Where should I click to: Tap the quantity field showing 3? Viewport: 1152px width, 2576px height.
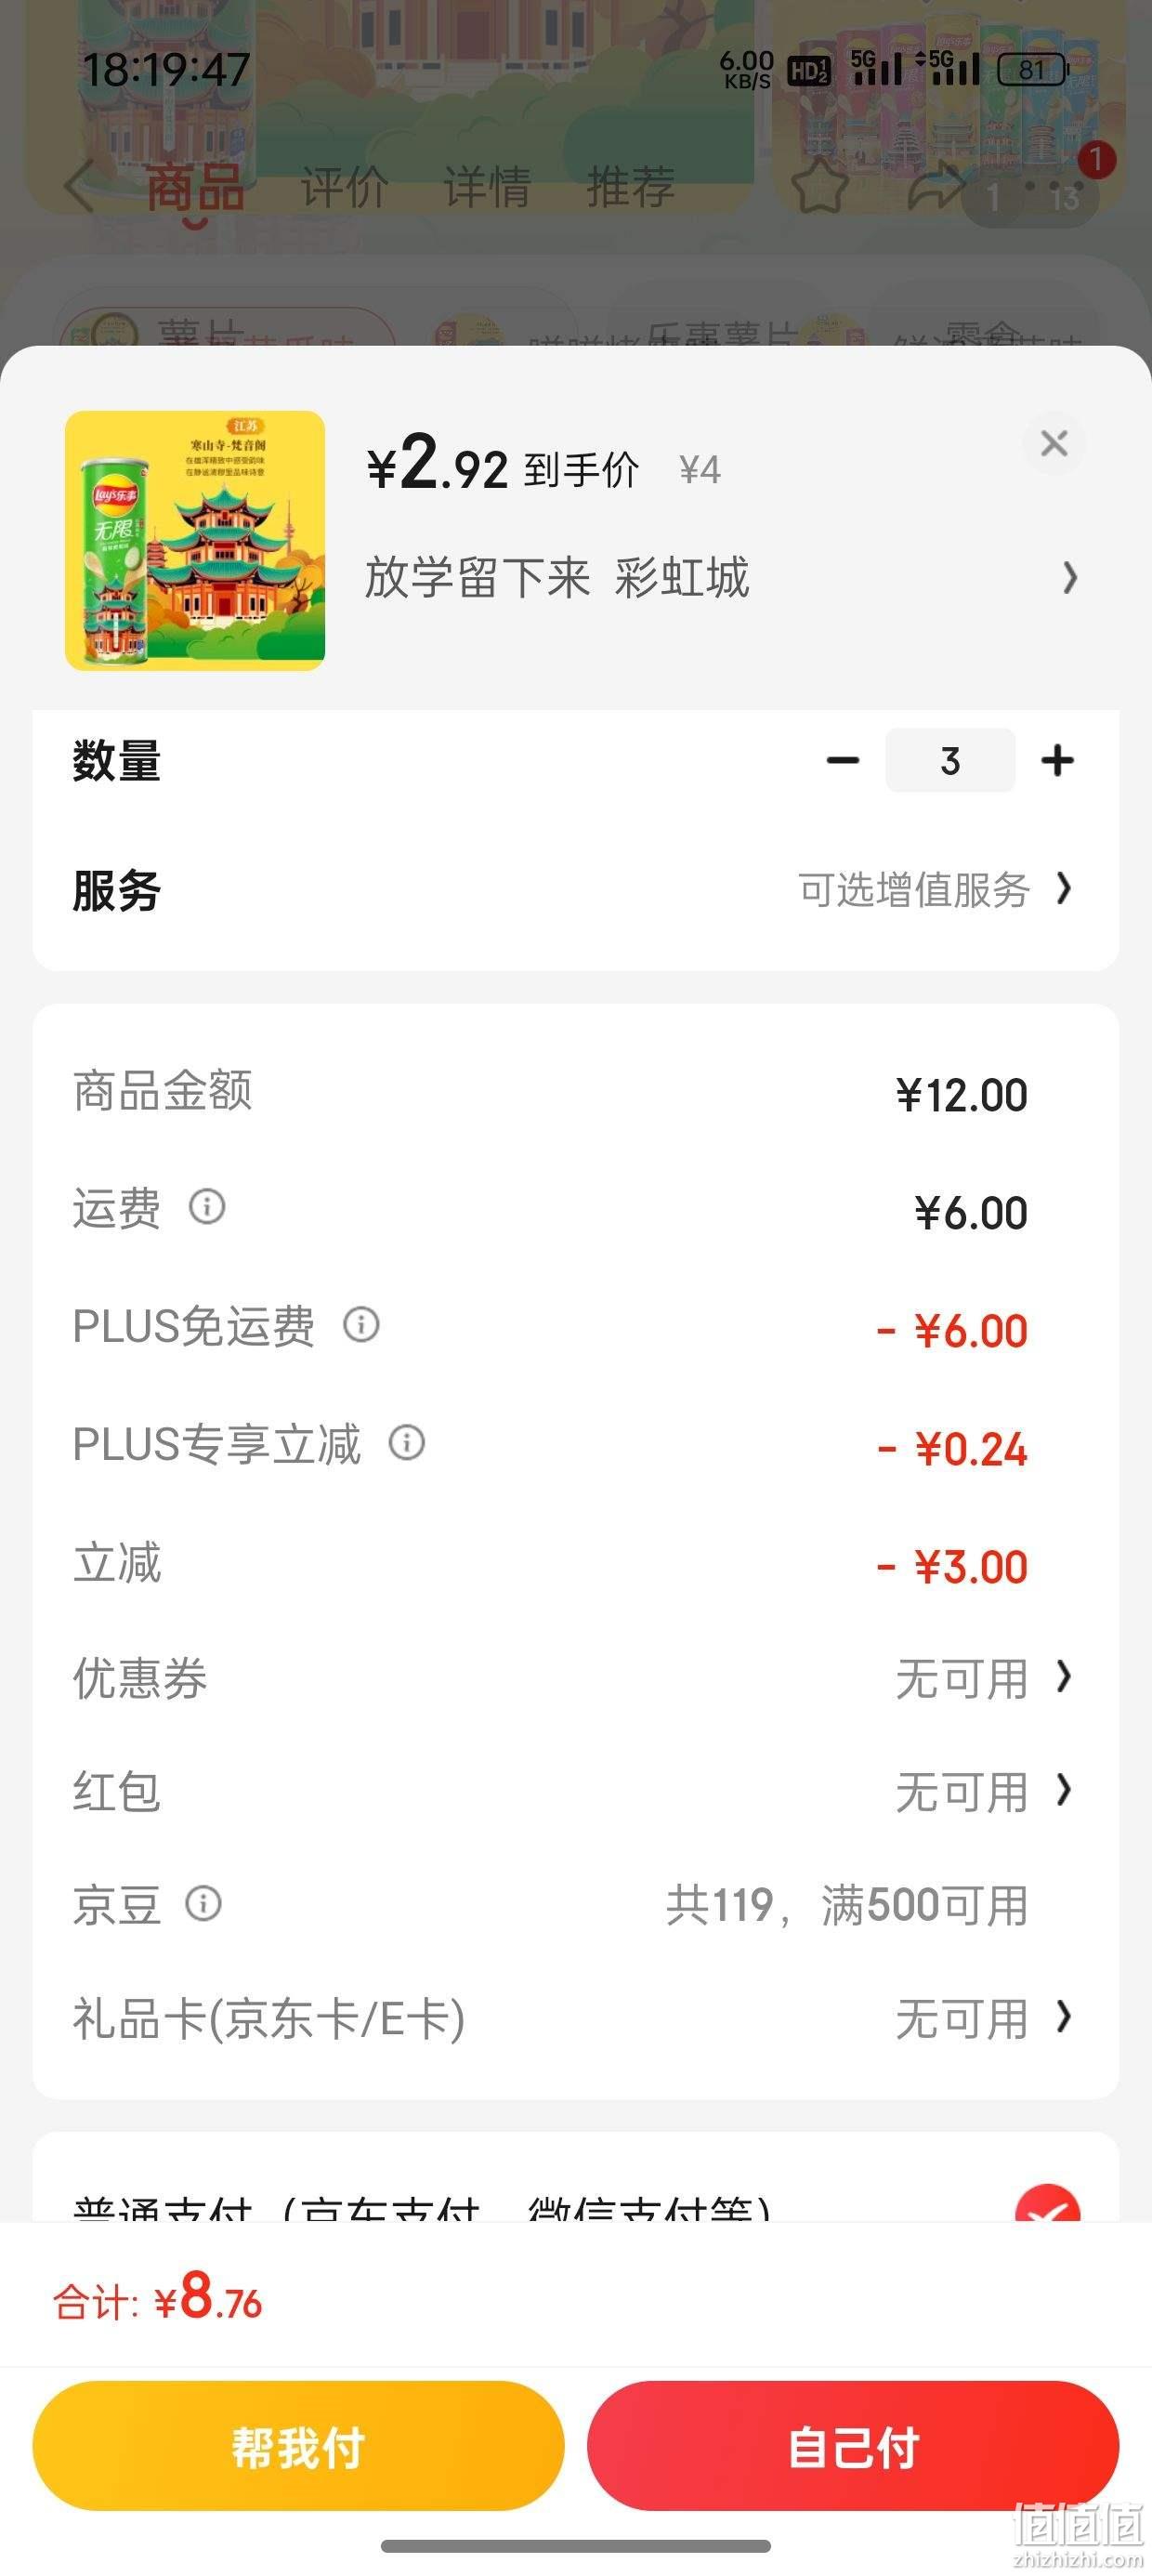click(x=950, y=761)
